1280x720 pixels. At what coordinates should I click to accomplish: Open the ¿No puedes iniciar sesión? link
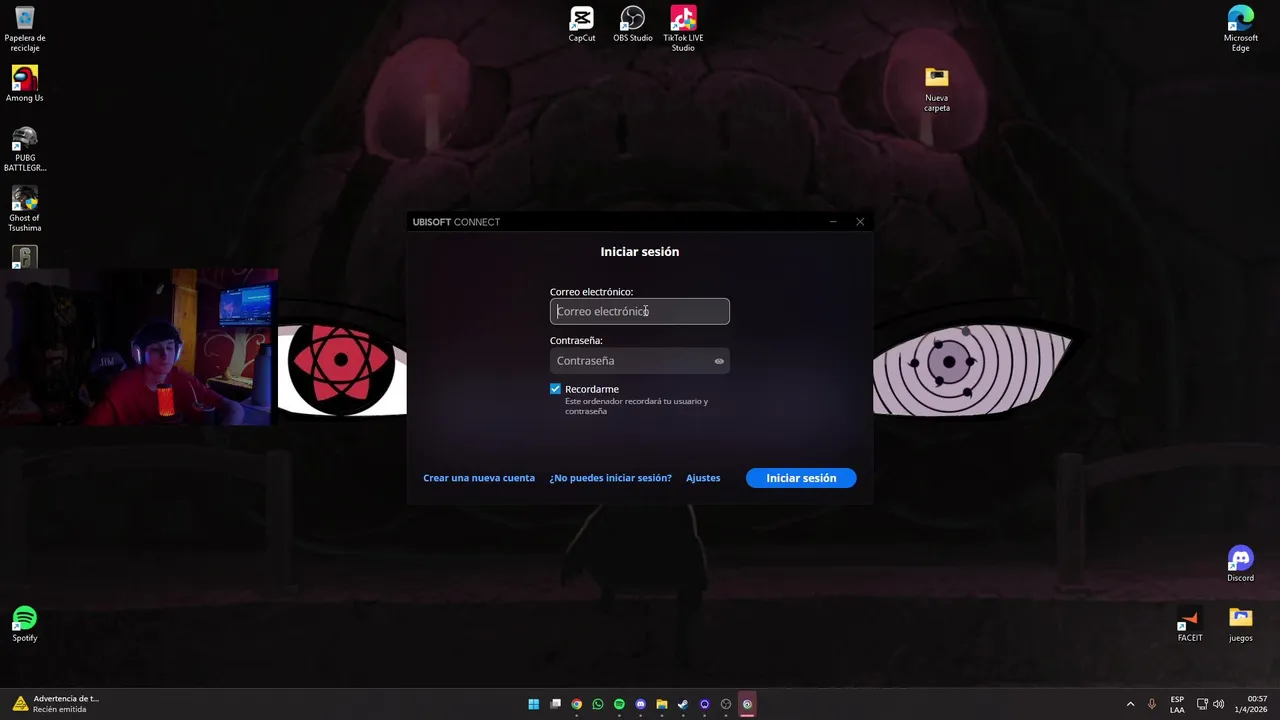(611, 478)
